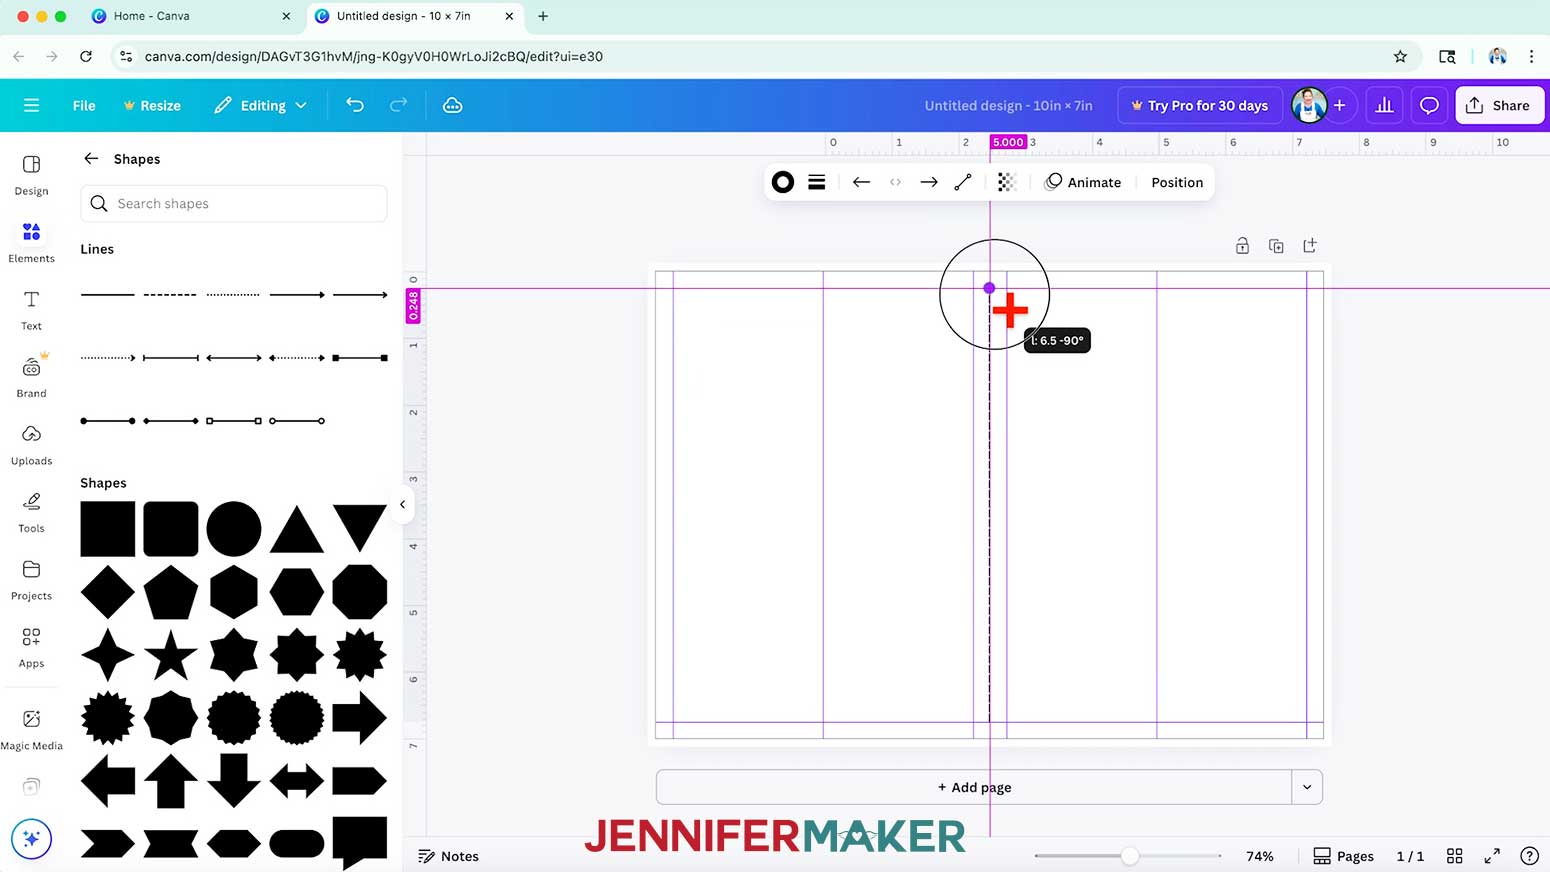
Task: Change line type with diagonal line icon
Action: [x=963, y=182]
